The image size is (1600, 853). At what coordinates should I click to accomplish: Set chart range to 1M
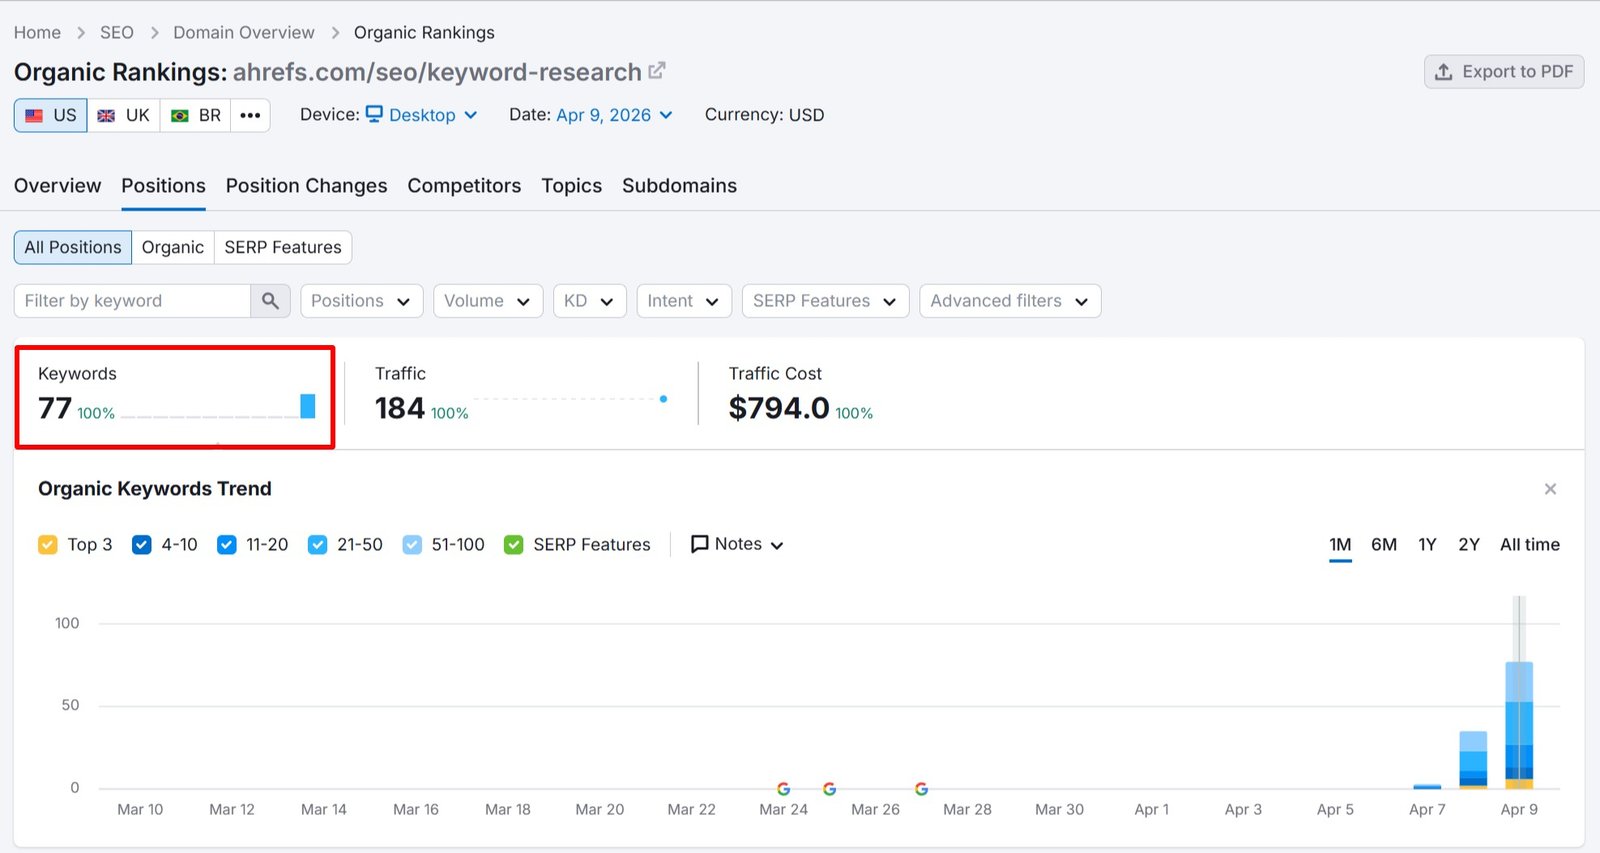pos(1340,545)
